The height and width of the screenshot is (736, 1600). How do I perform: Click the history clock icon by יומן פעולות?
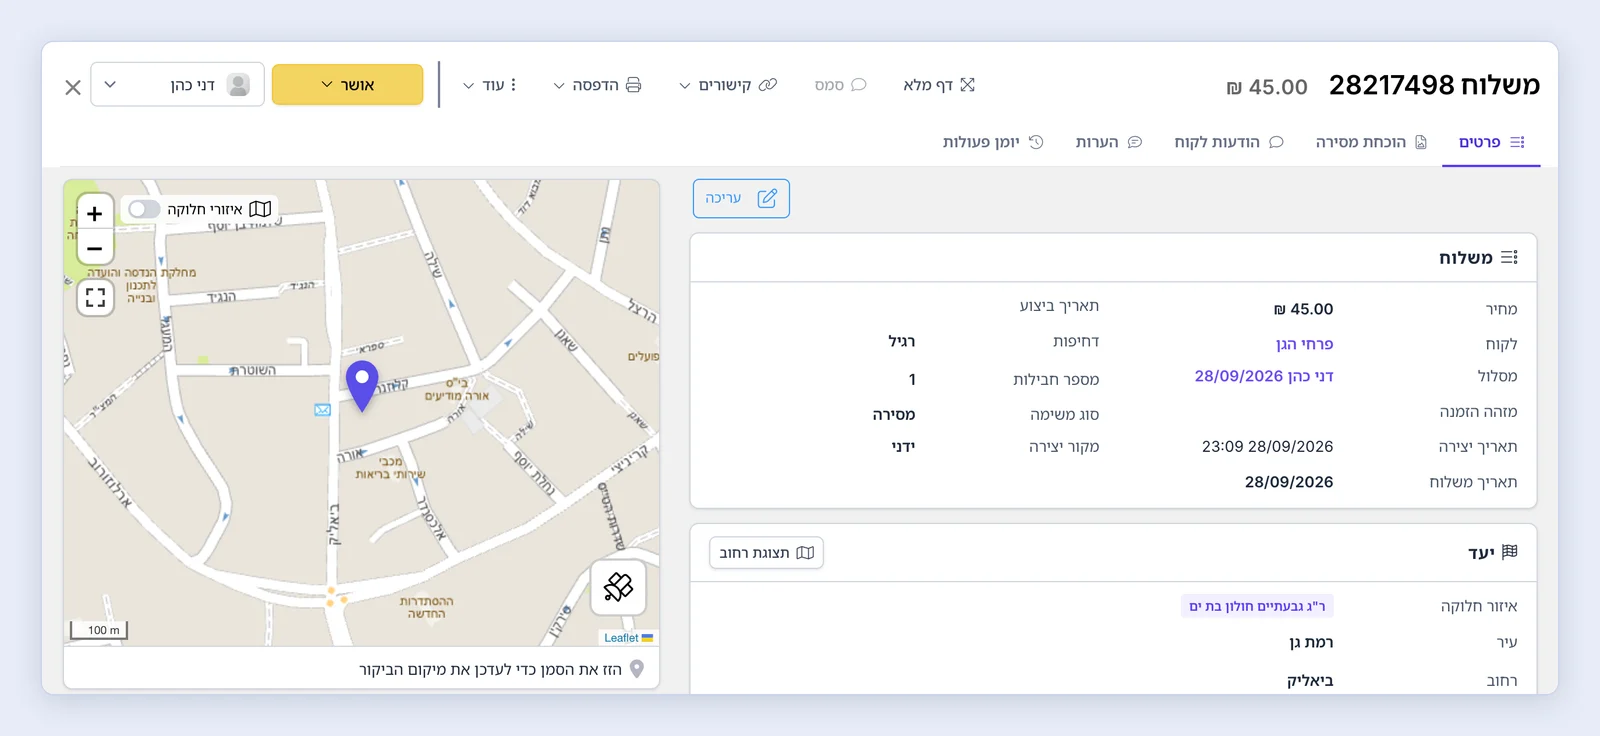point(1036,142)
